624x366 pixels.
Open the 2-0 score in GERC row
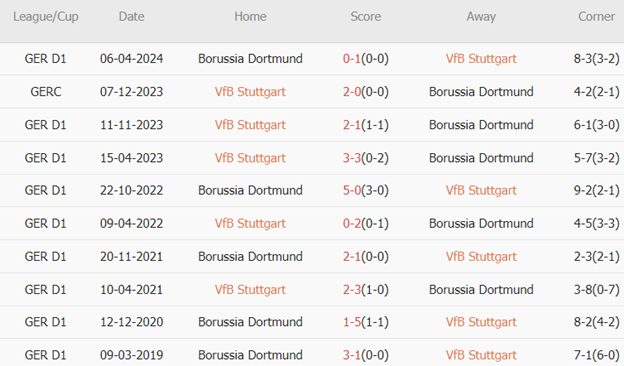tap(352, 92)
